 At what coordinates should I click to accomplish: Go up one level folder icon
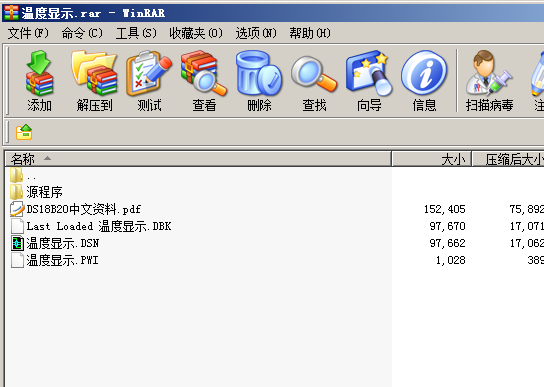(24, 132)
